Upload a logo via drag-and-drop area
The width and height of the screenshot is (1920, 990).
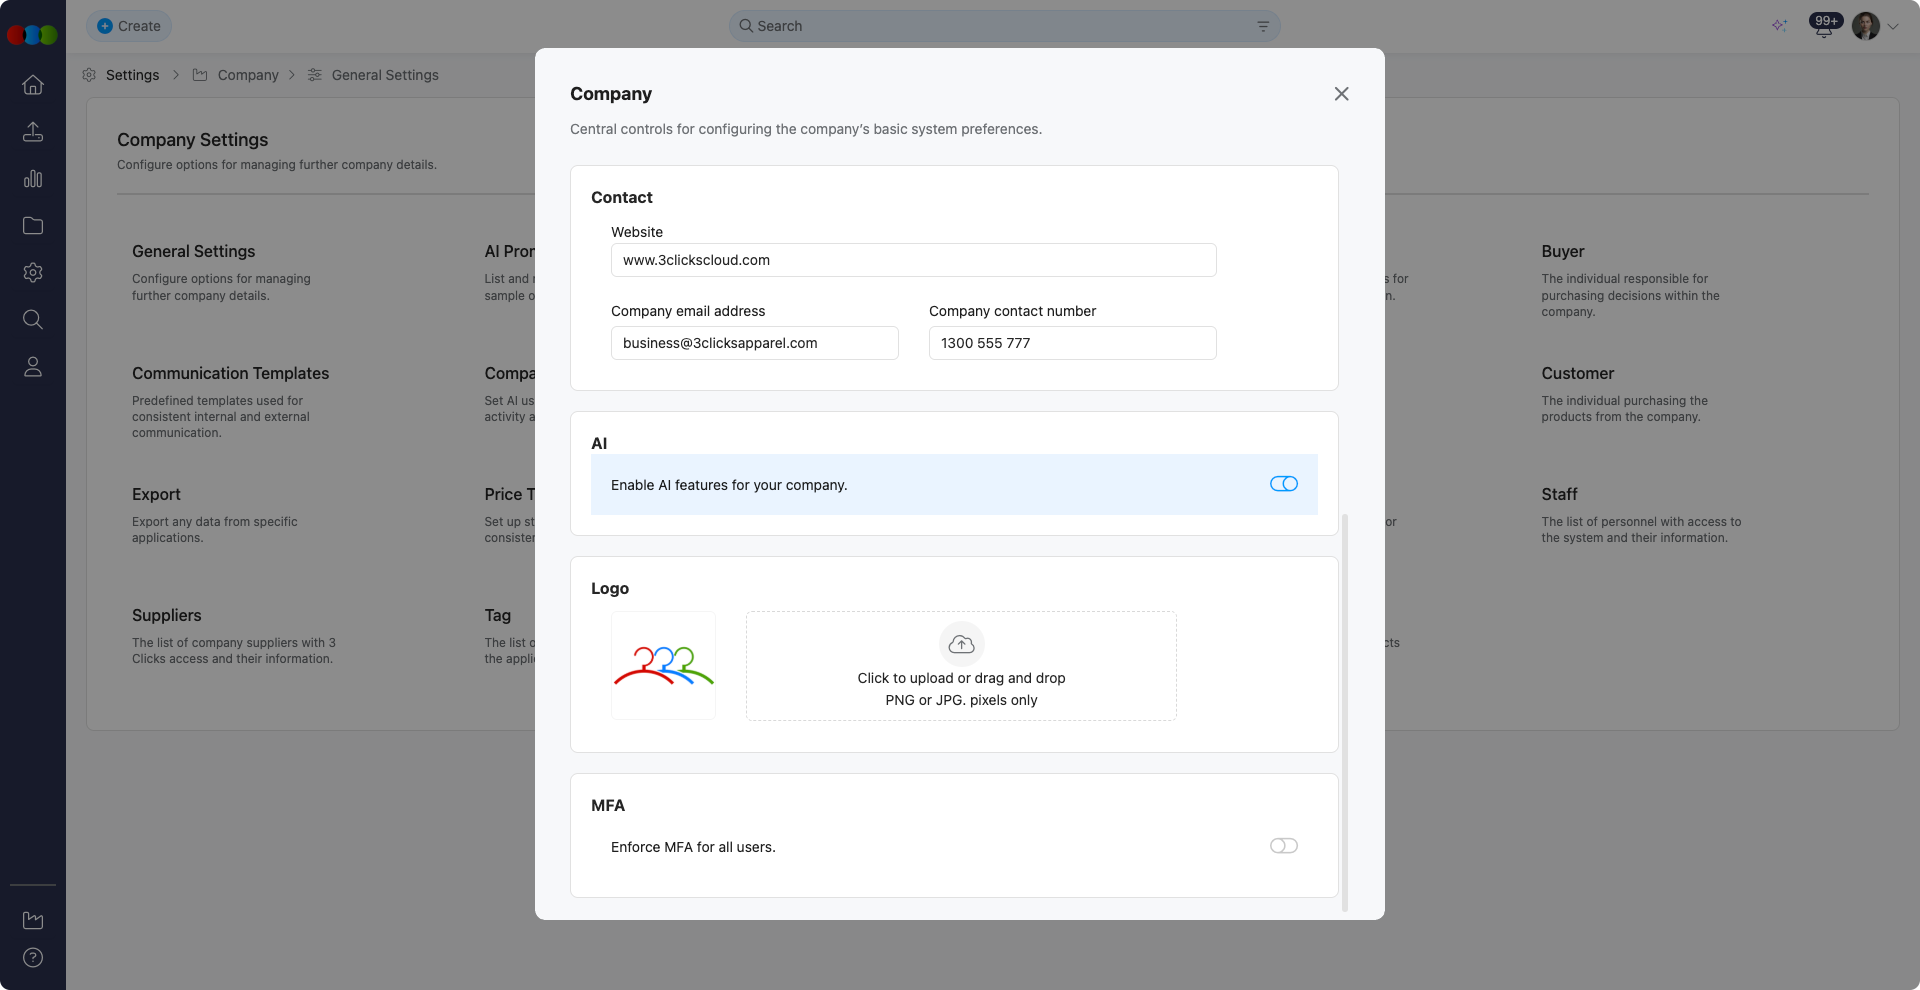tap(961, 666)
